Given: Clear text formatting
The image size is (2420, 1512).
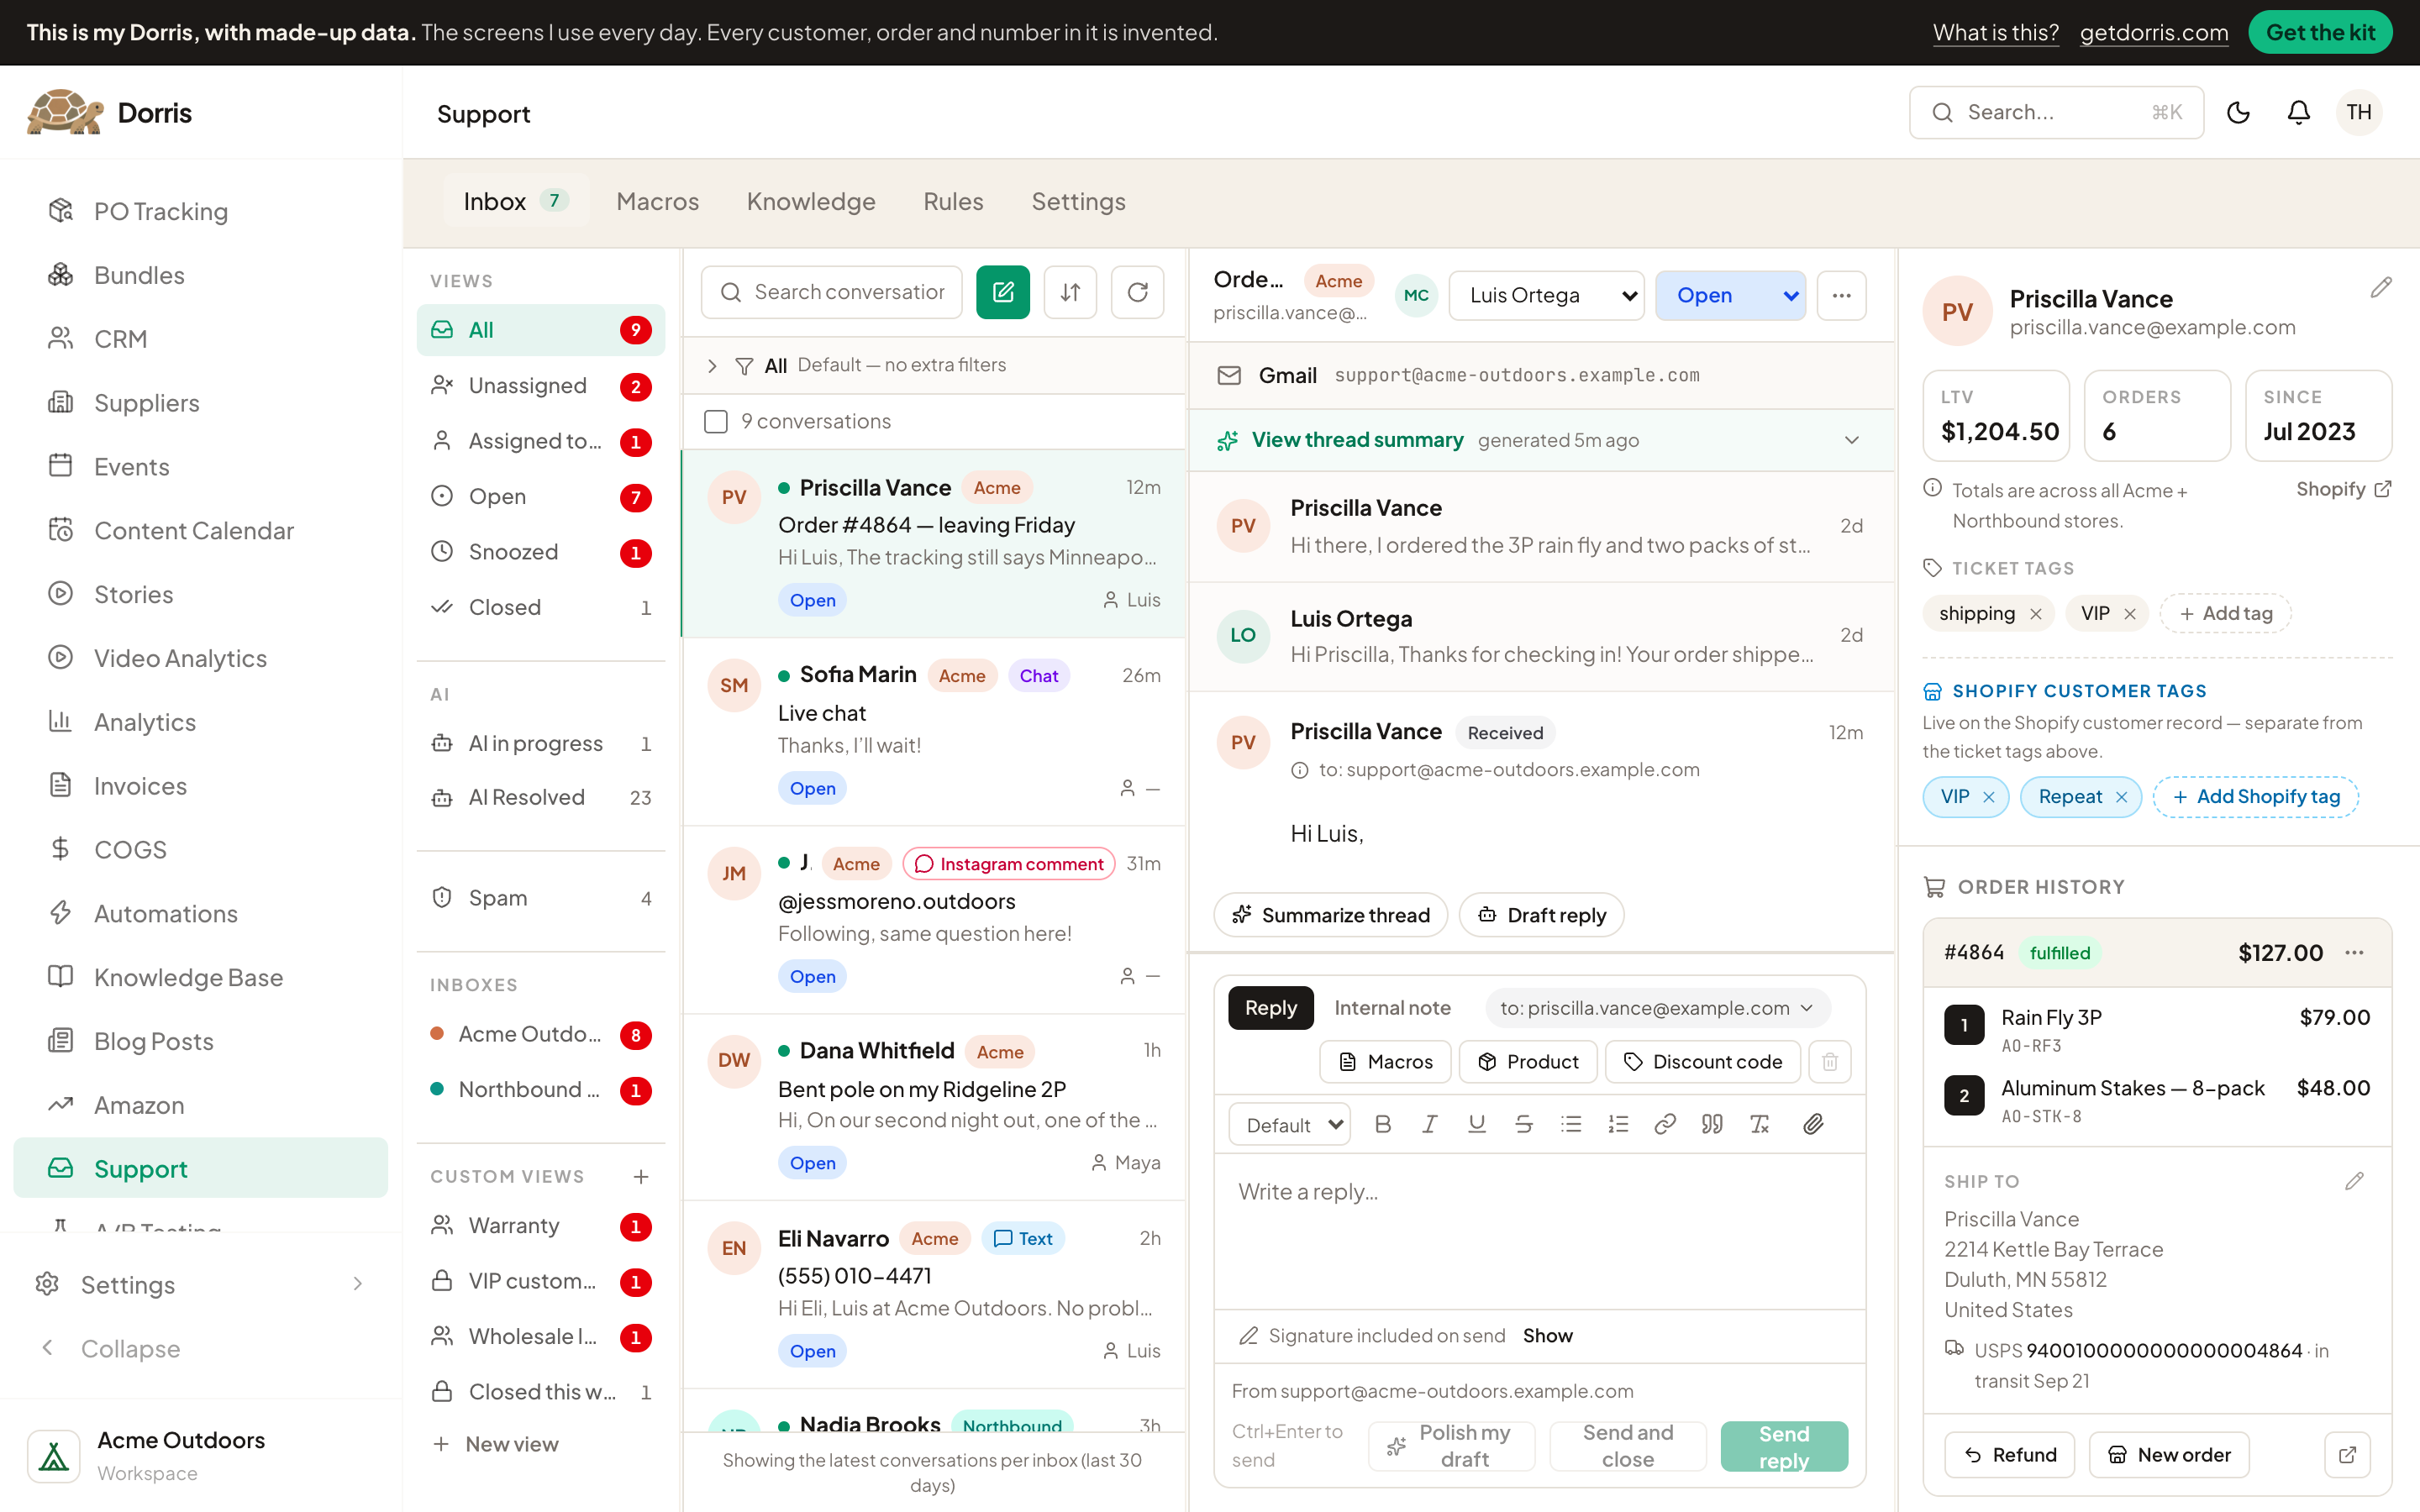Looking at the screenshot, I should tap(1760, 1124).
